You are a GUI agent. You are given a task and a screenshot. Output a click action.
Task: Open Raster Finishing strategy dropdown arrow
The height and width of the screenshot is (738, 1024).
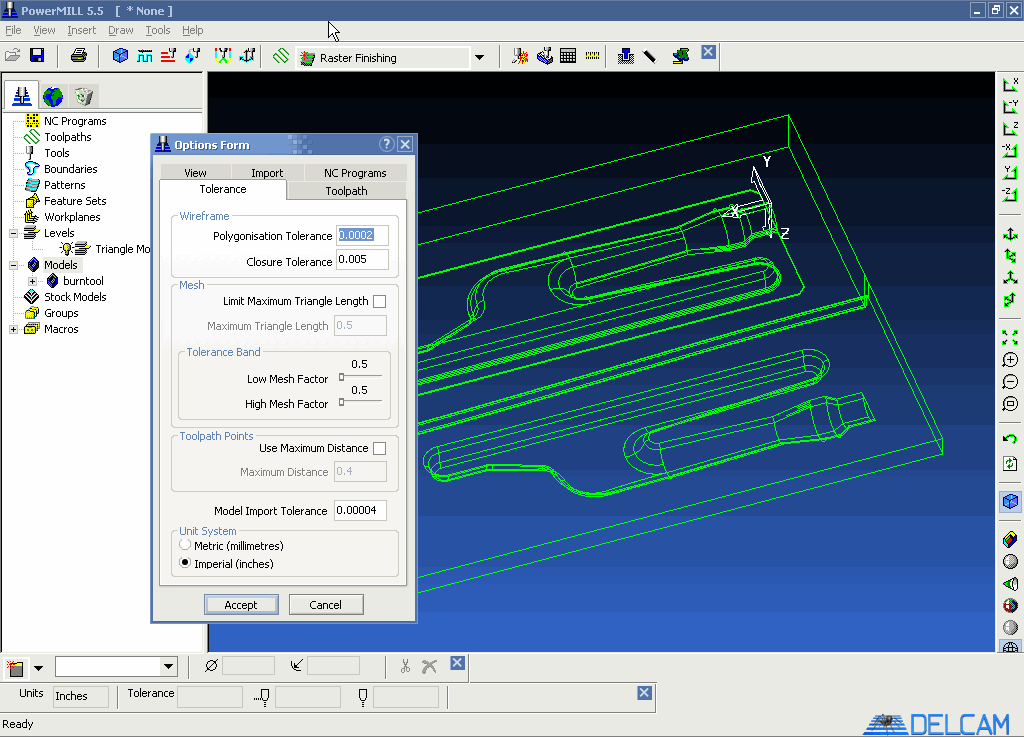click(479, 57)
